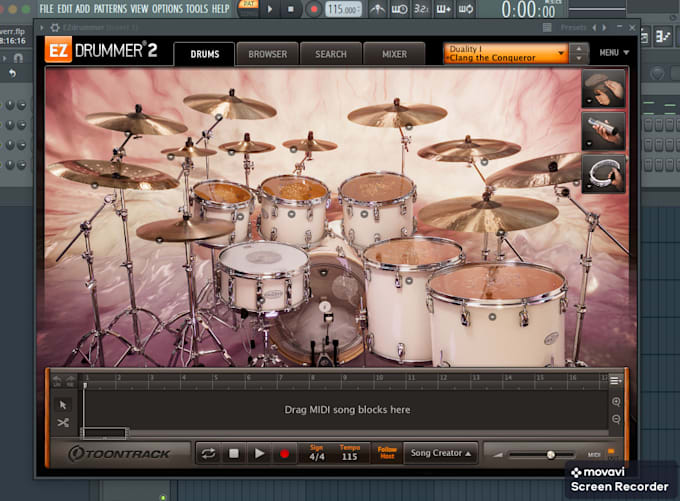Toggle wait for input before recording
This screenshot has width=680, height=501.
399,9
